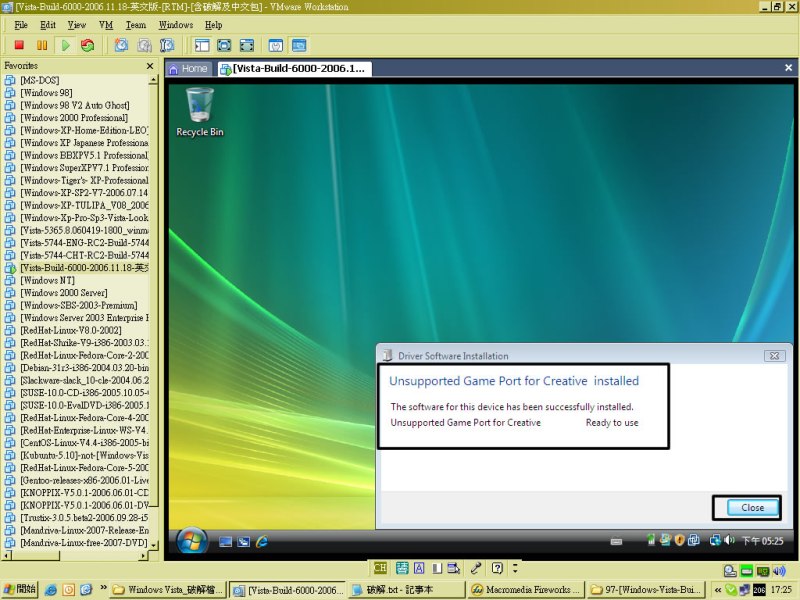Select [Windows-SBS-2003-Premium] in Favorites
800x600 pixels.
pyautogui.click(x=79, y=305)
